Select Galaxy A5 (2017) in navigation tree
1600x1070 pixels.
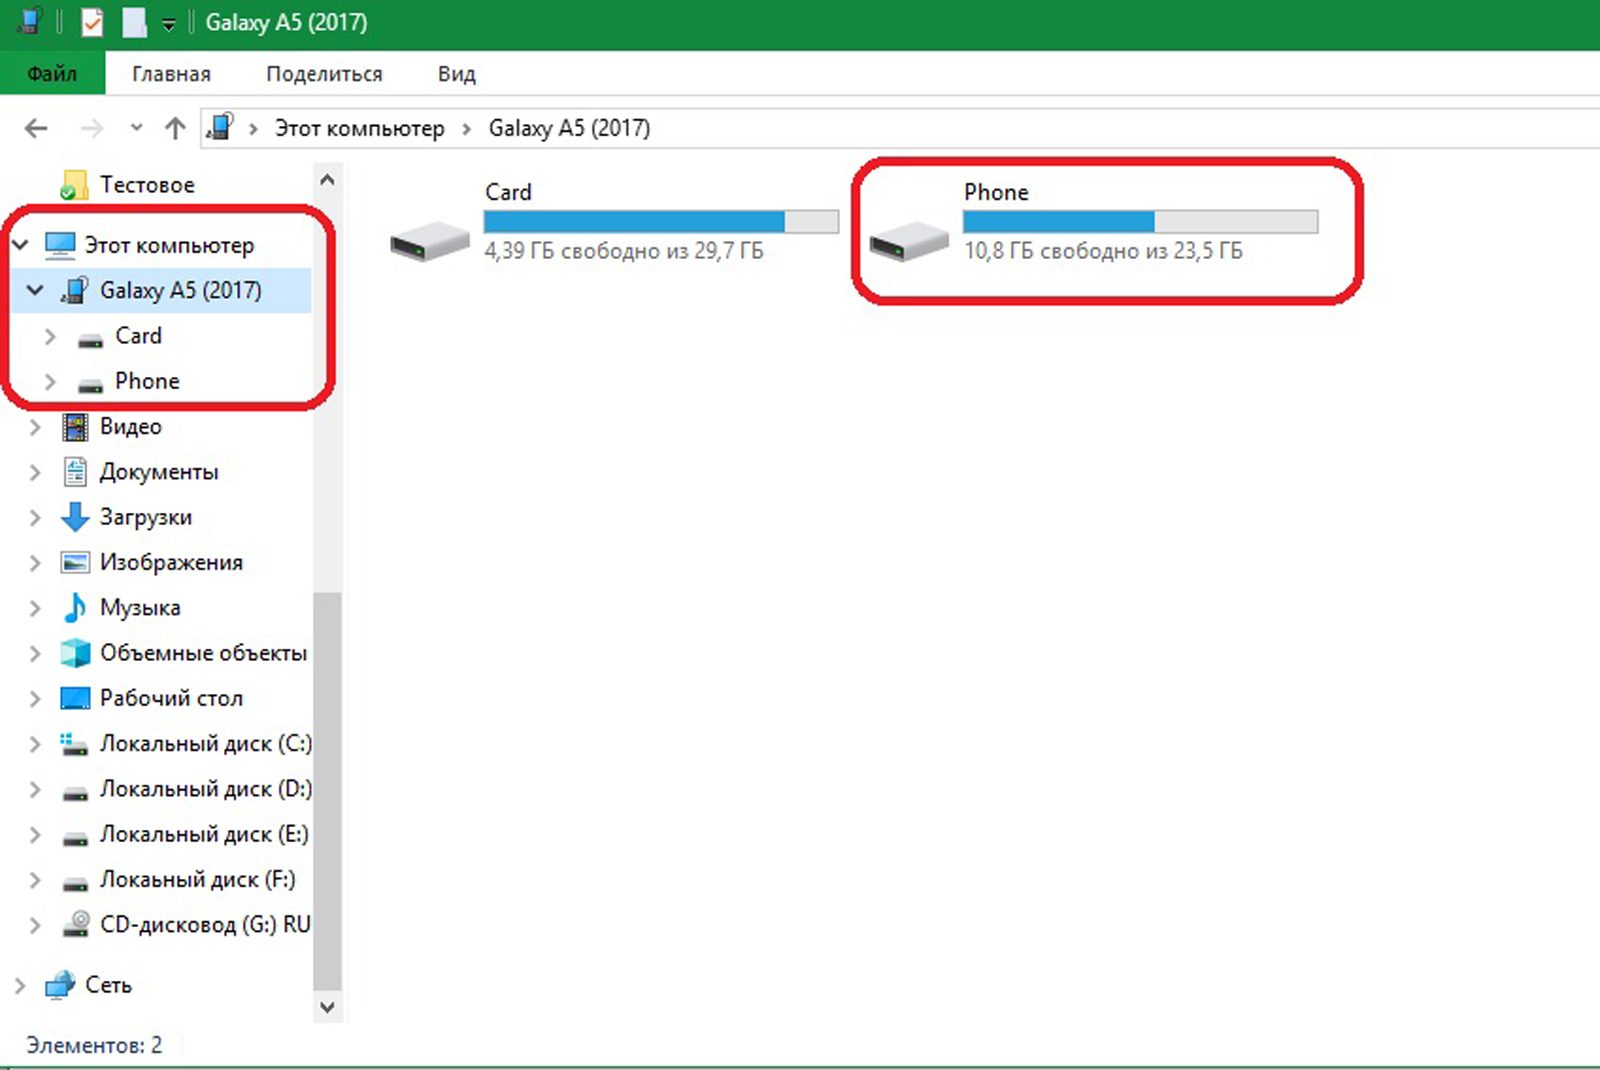(x=181, y=290)
